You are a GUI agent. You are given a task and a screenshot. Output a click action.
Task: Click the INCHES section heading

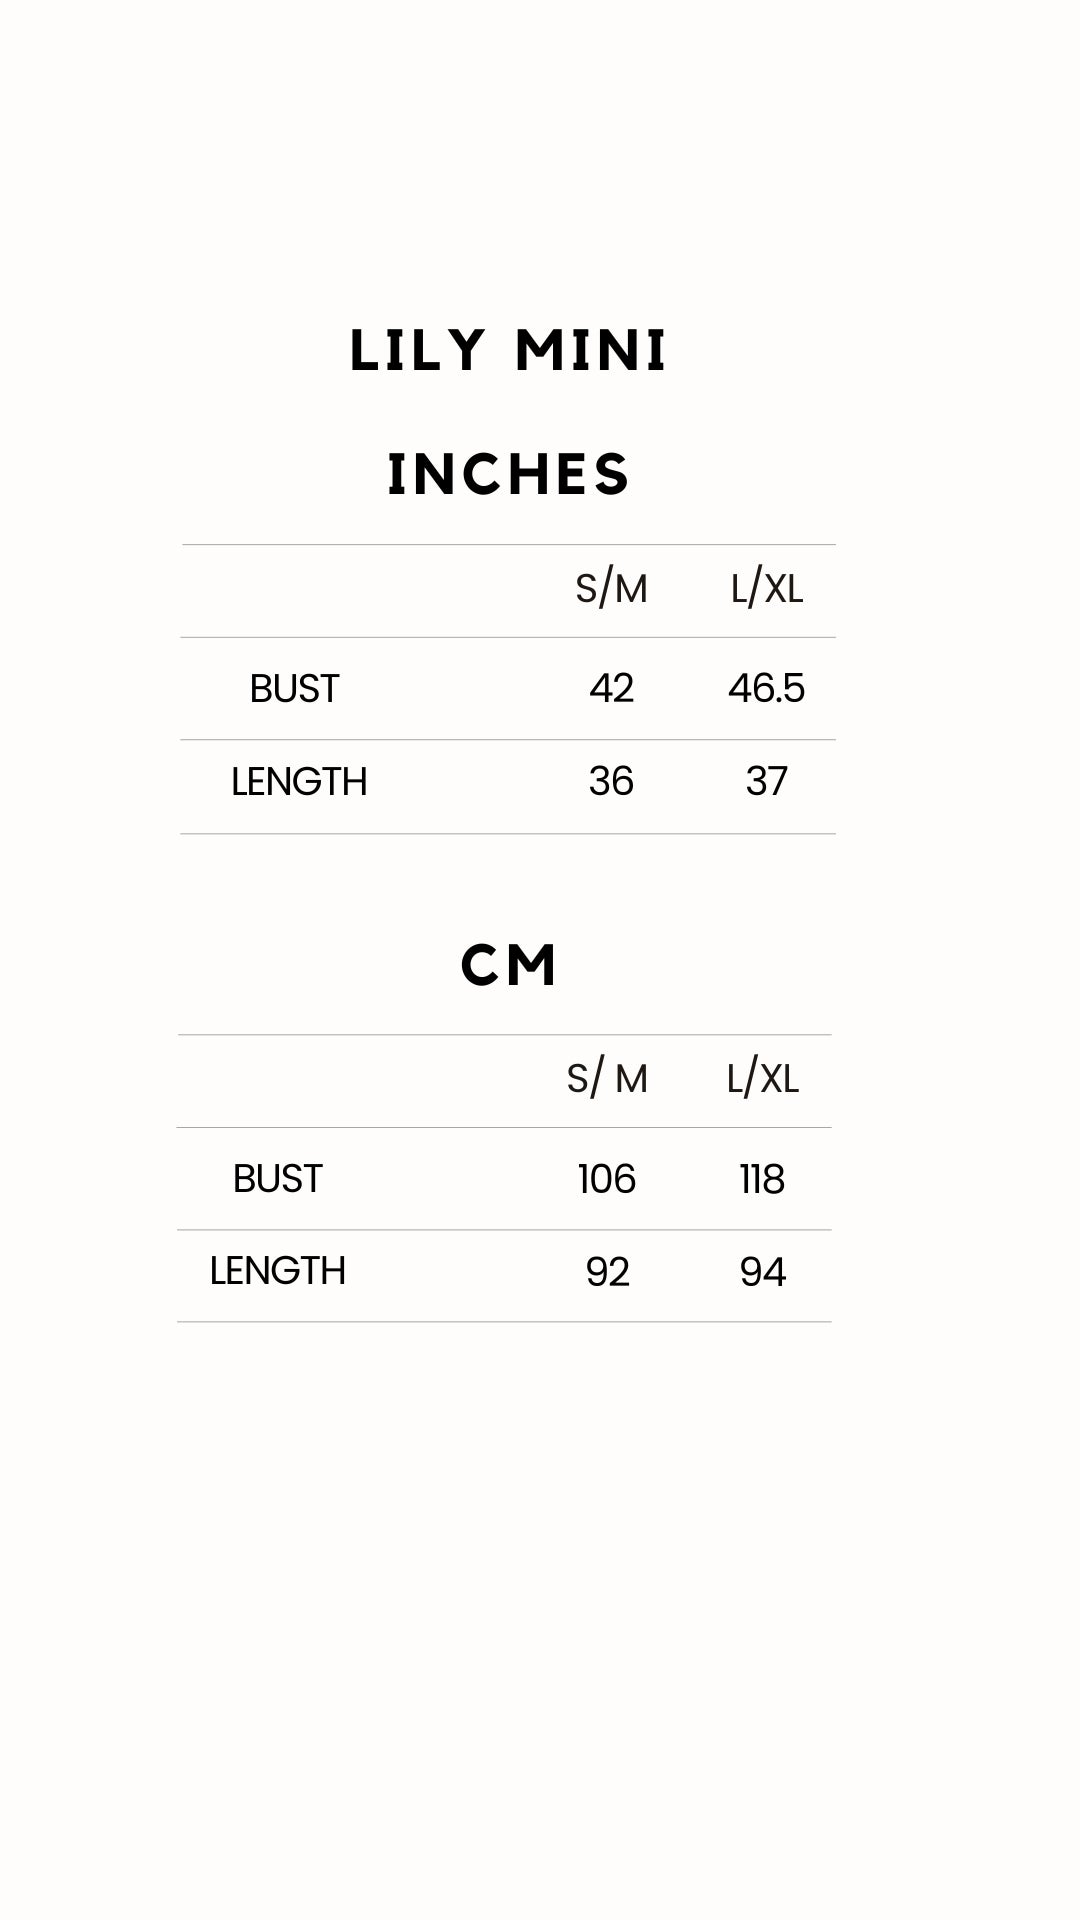(508, 474)
